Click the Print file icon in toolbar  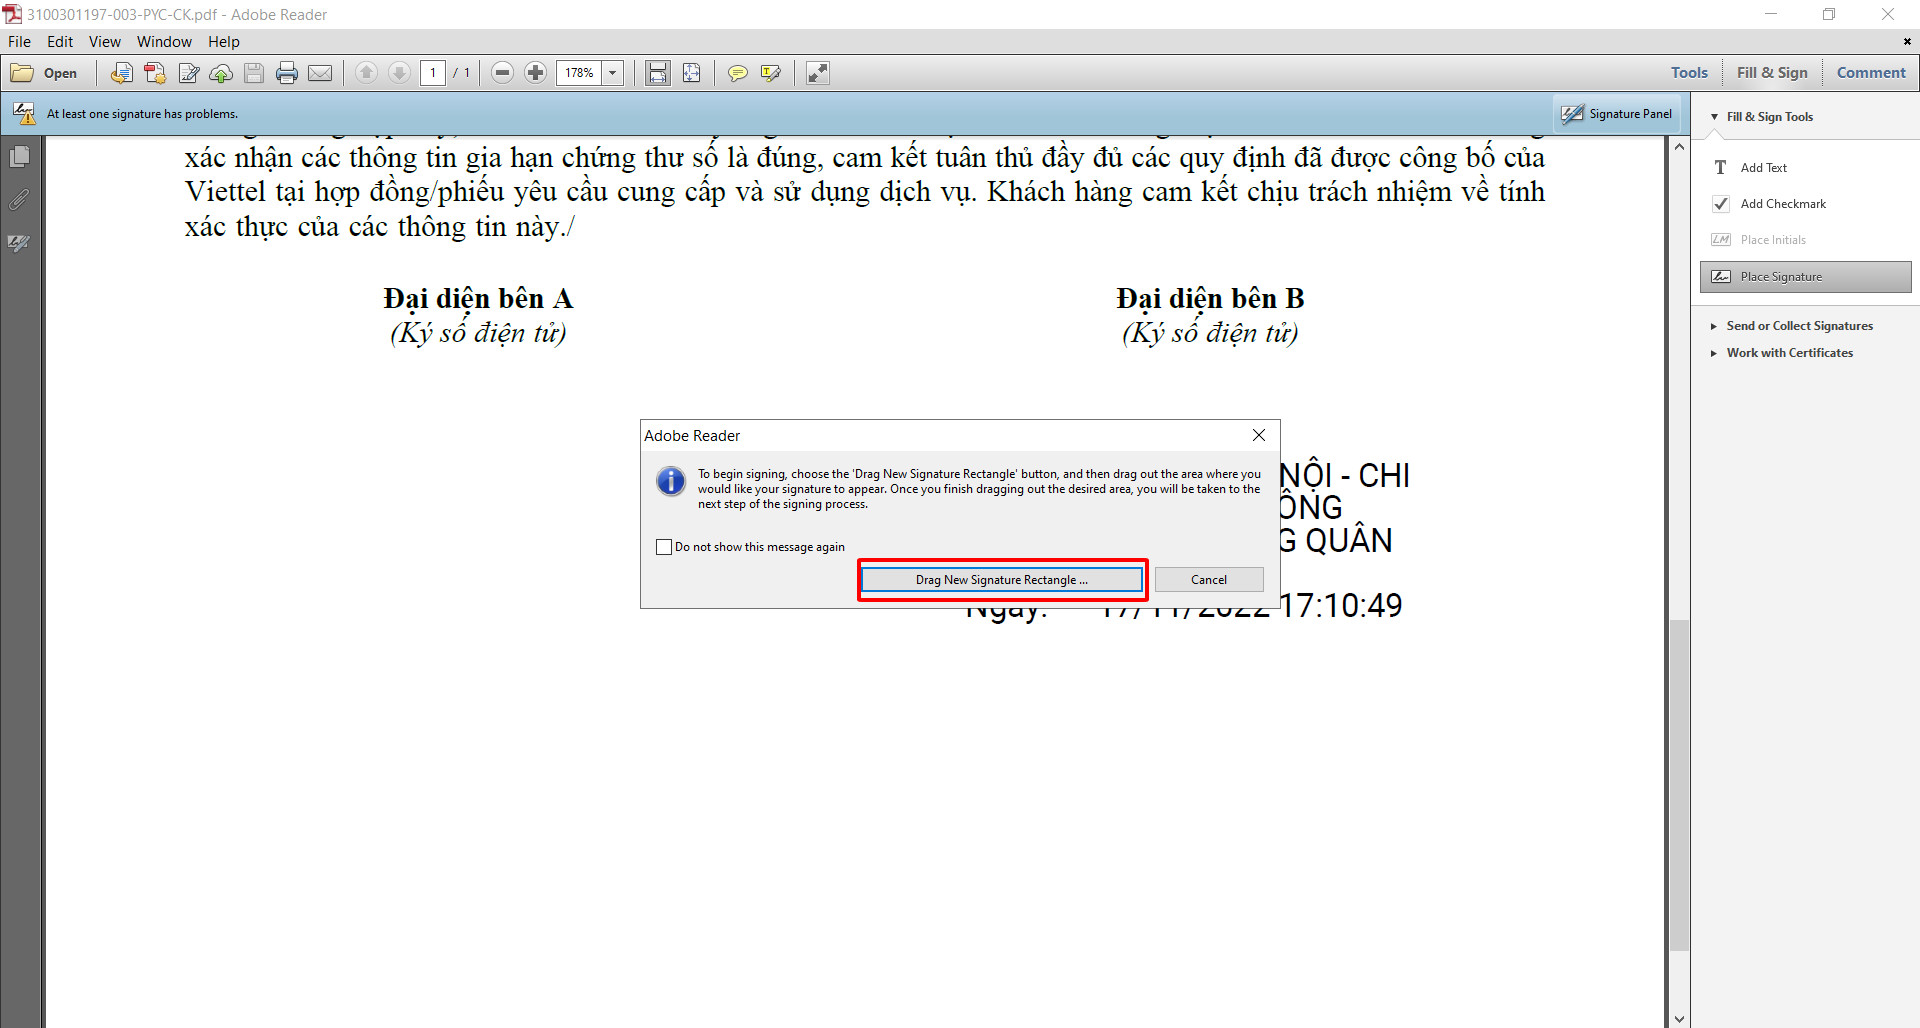[x=287, y=73]
